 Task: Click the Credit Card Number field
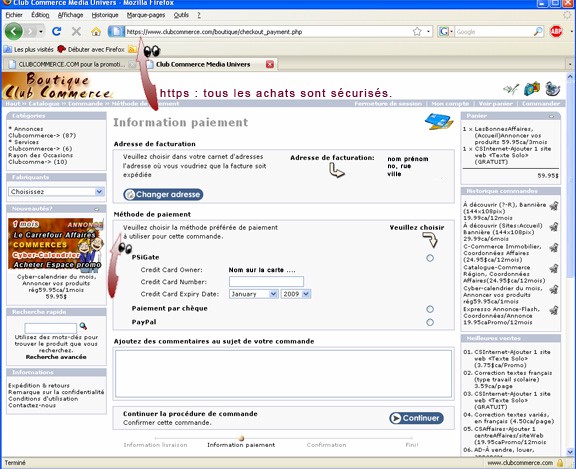(x=266, y=282)
